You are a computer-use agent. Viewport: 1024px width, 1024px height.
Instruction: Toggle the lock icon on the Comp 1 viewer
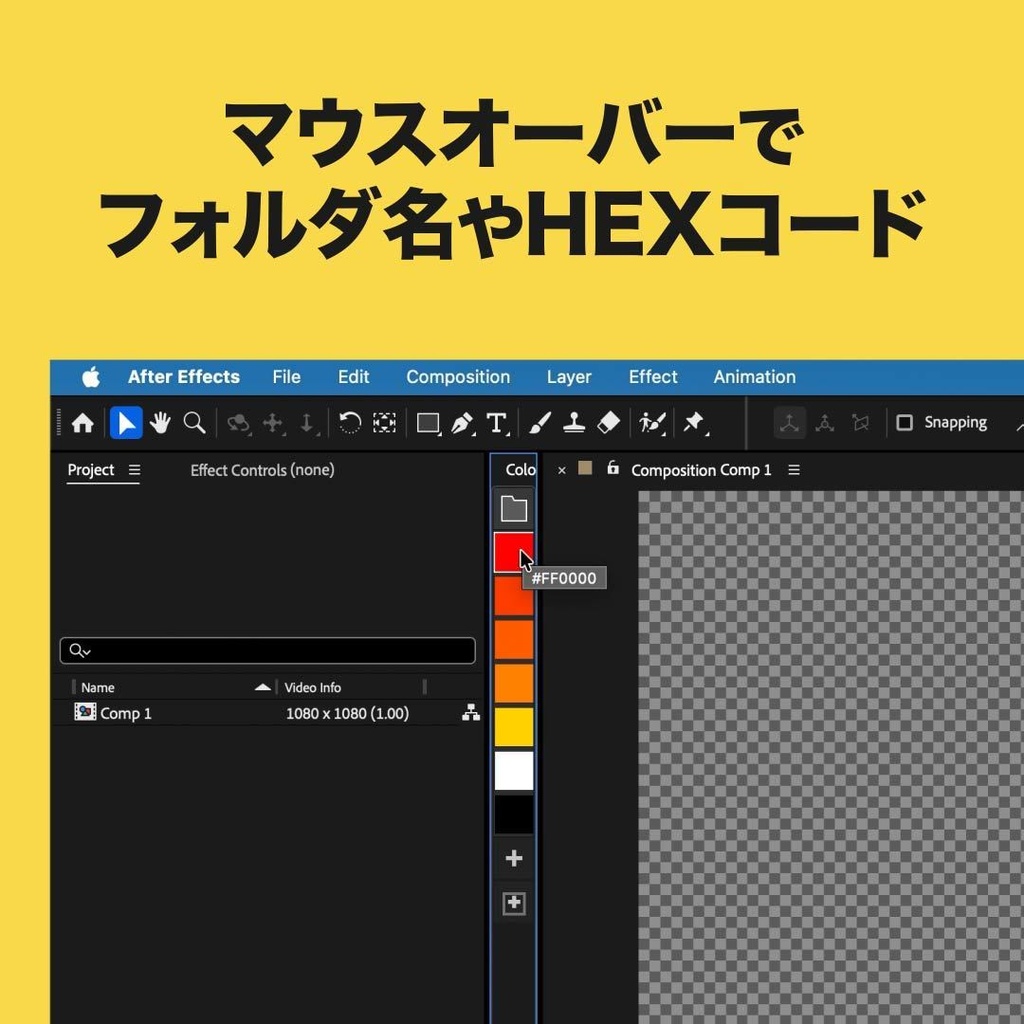[613, 469]
